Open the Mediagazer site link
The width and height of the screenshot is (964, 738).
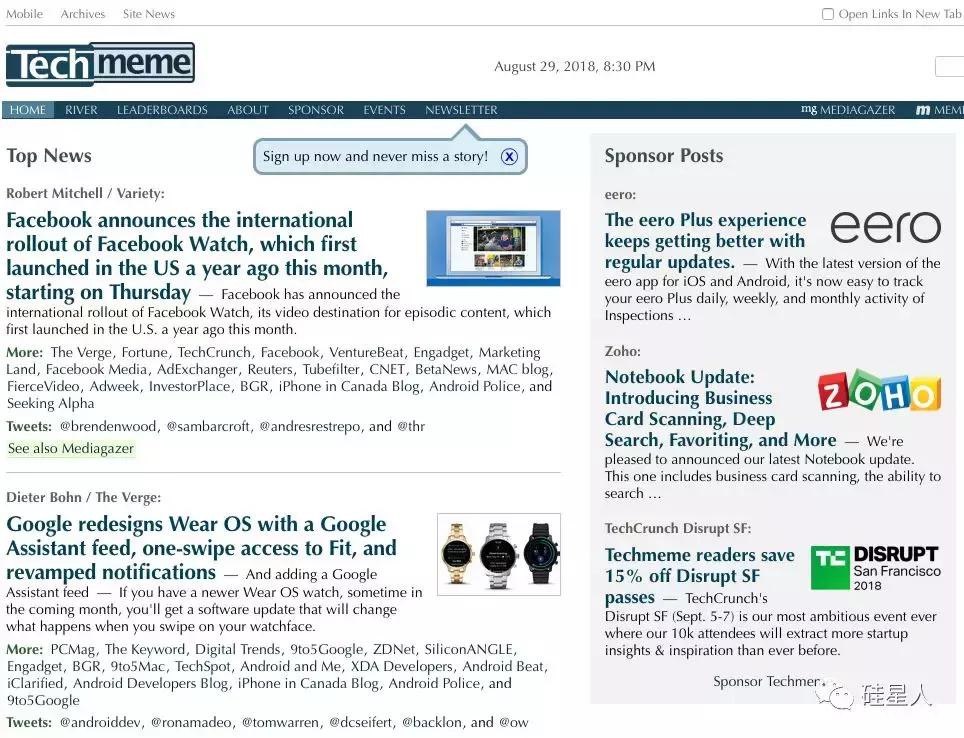(848, 110)
